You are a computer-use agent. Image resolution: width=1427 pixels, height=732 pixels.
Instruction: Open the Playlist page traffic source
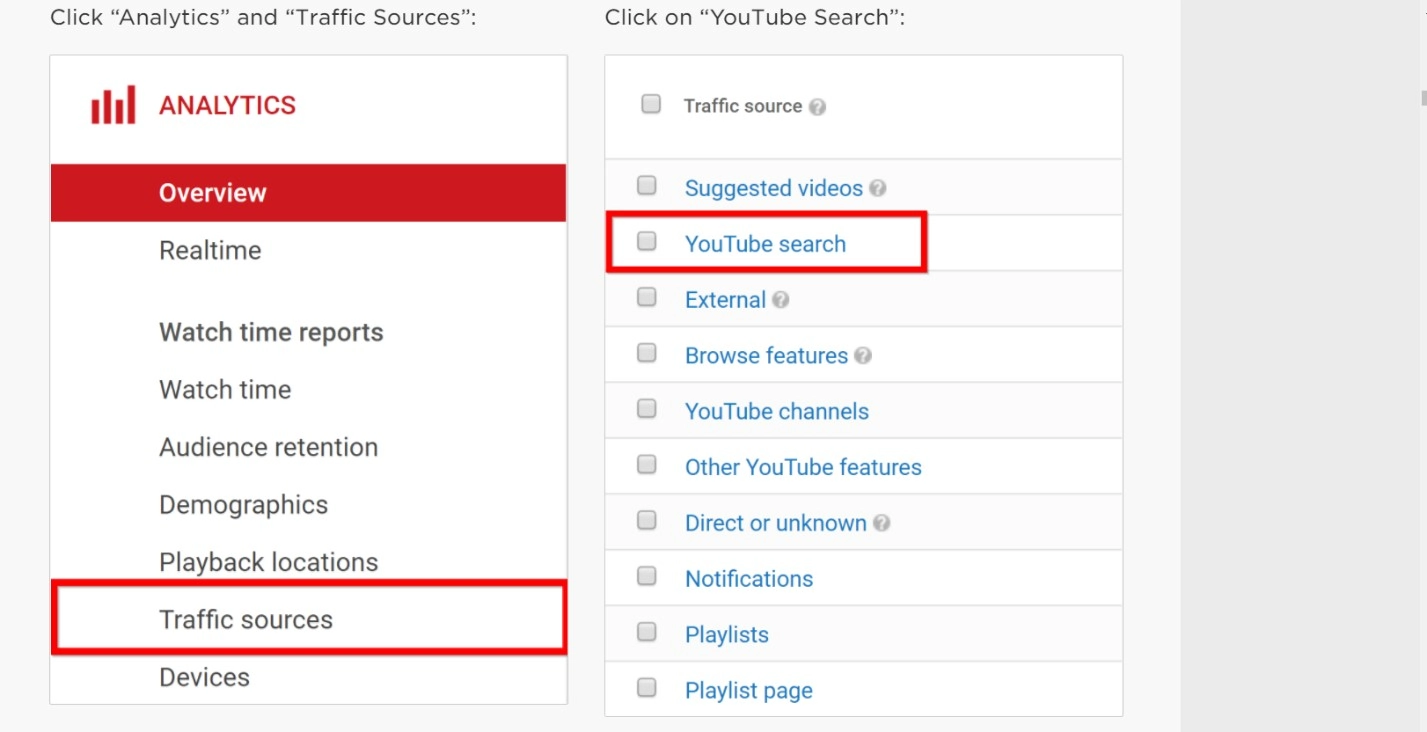(x=748, y=690)
